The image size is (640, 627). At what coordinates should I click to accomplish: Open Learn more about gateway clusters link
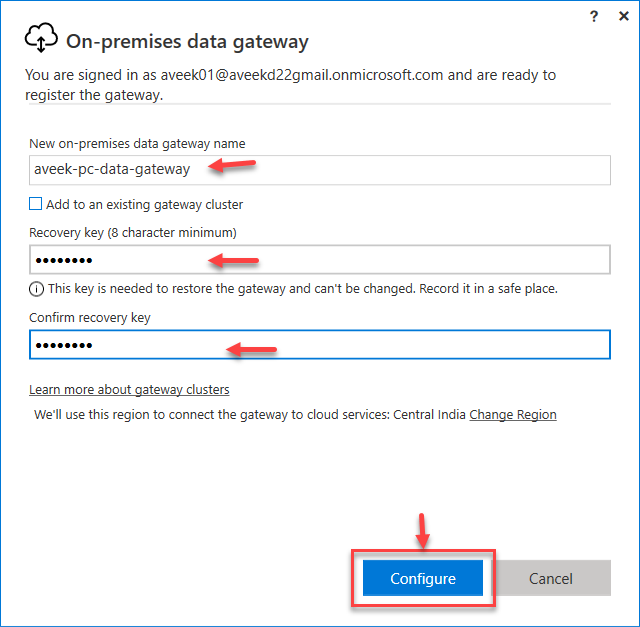tap(129, 389)
